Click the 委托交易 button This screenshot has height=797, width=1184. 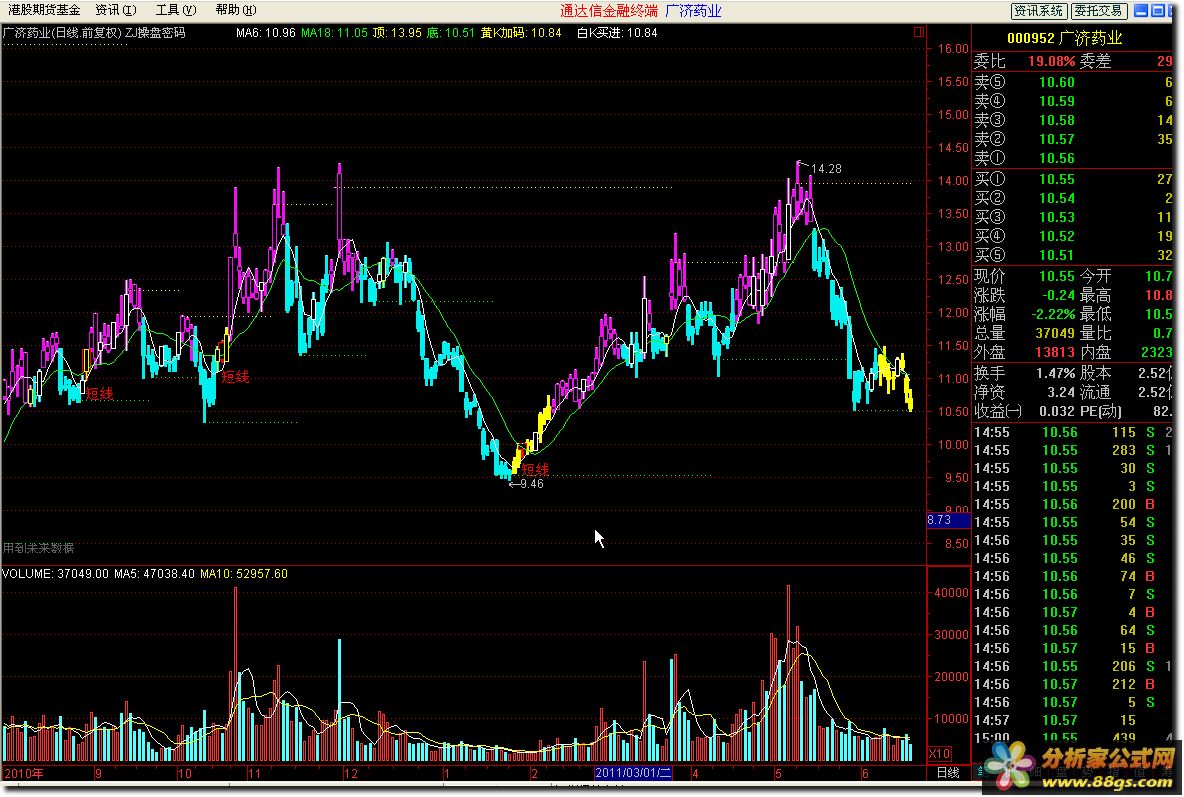pos(1099,11)
